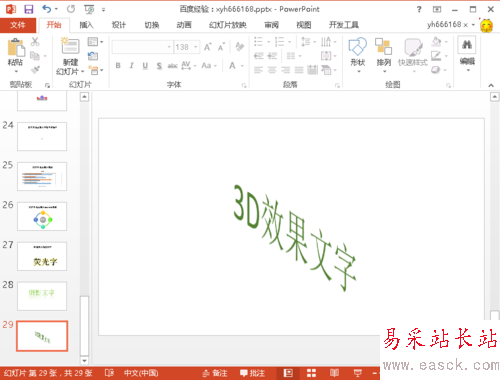Switch to the 动画 (Animations) tab
Image resolution: width=500 pixels, height=380 pixels.
coord(184,25)
